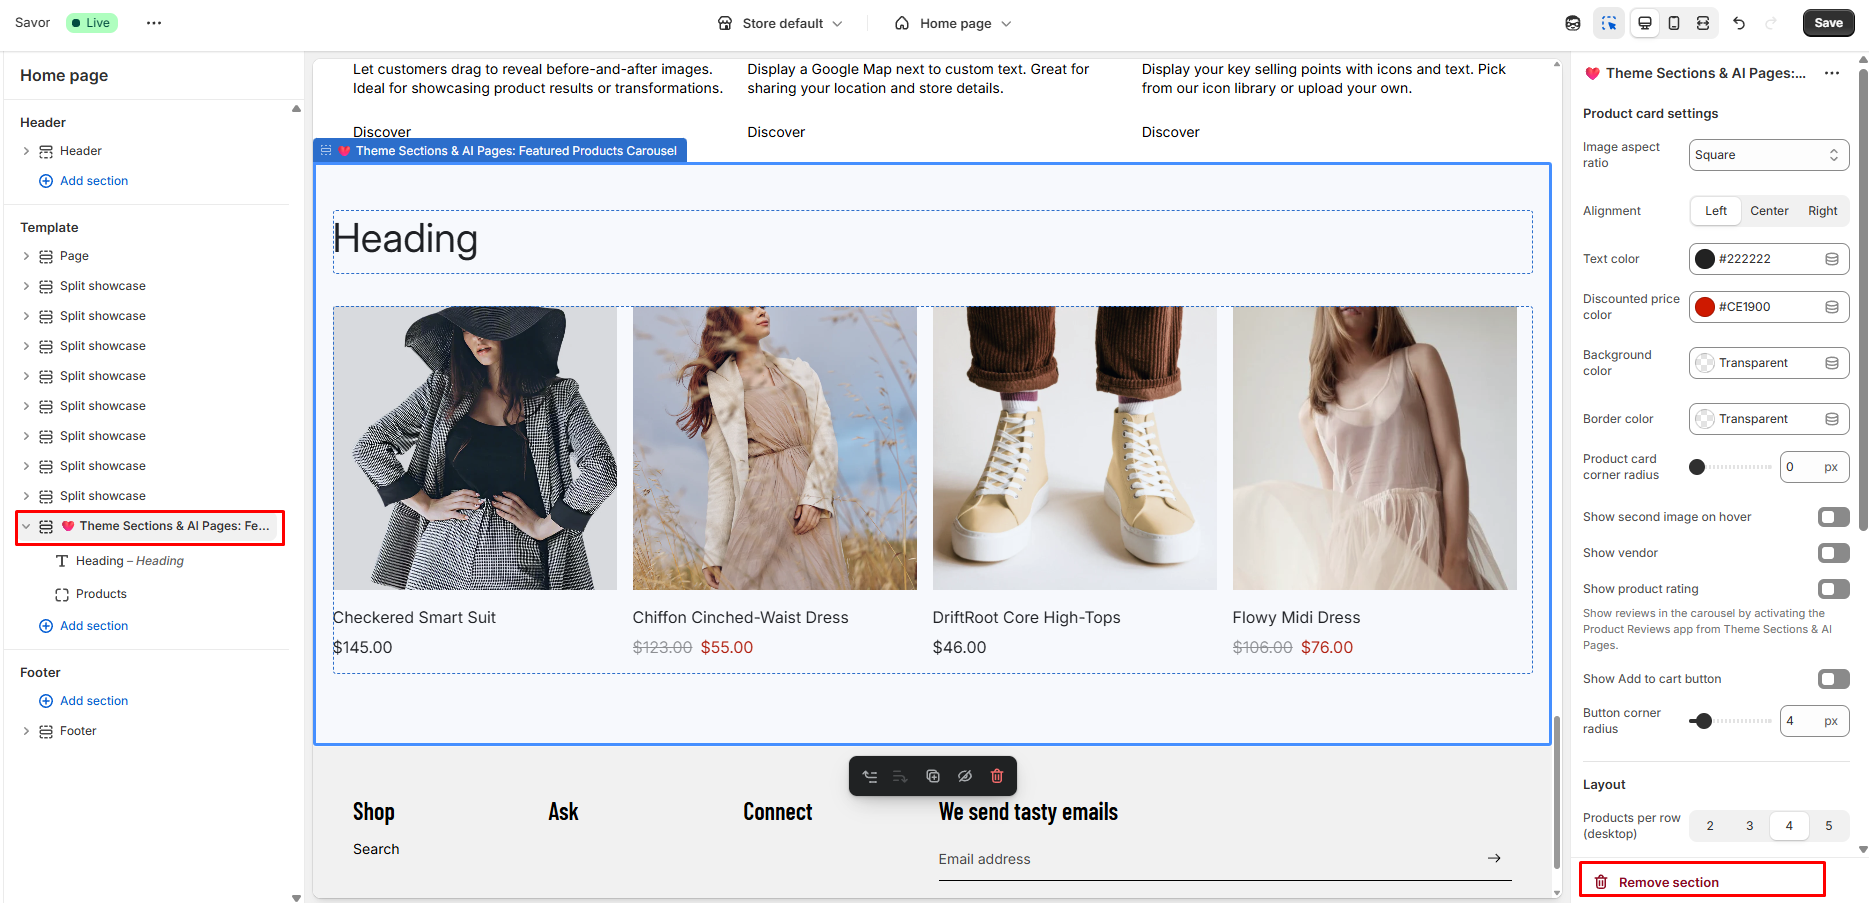Expand the last Split showcase section
This screenshot has height=903, width=1869.
(x=26, y=496)
